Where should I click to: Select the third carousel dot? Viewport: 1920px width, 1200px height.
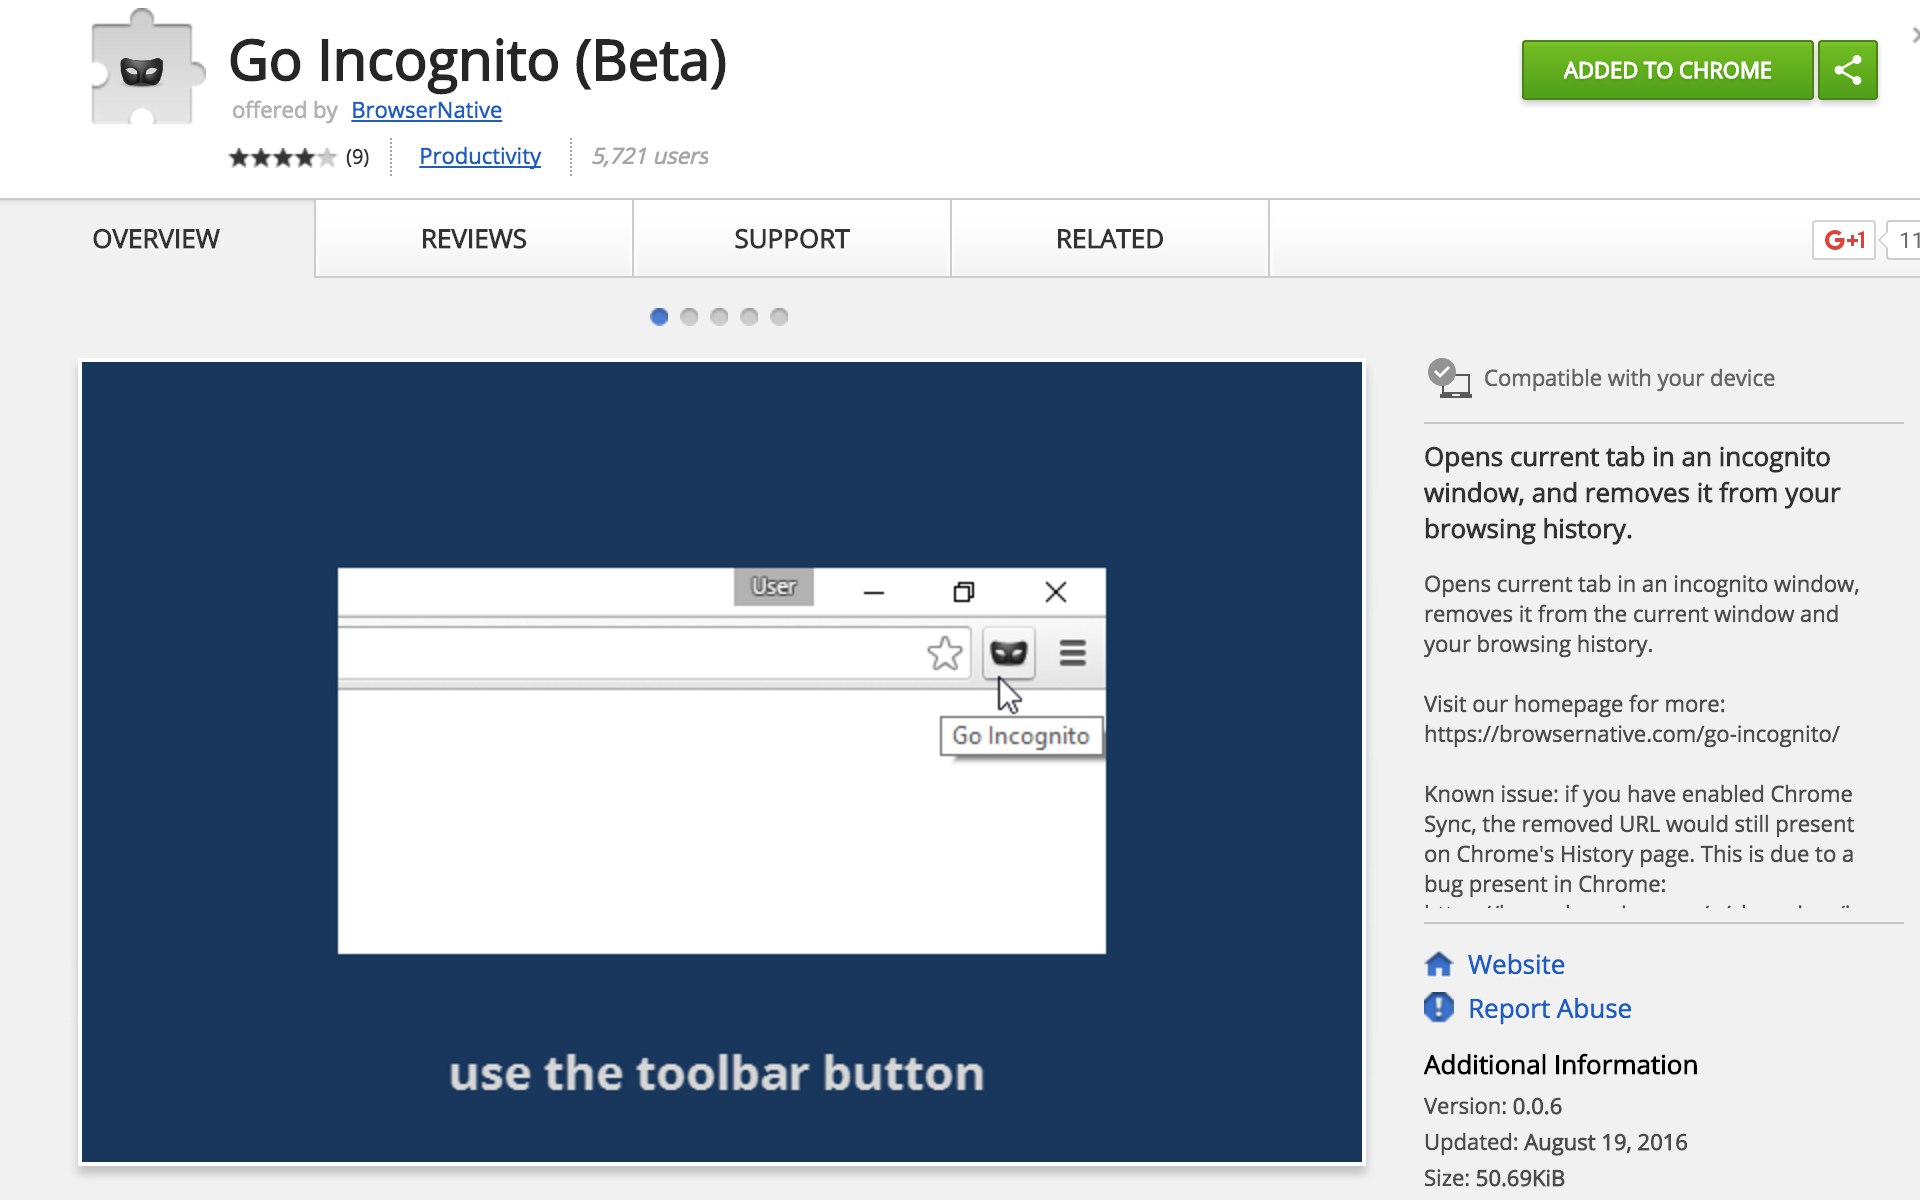pos(719,317)
